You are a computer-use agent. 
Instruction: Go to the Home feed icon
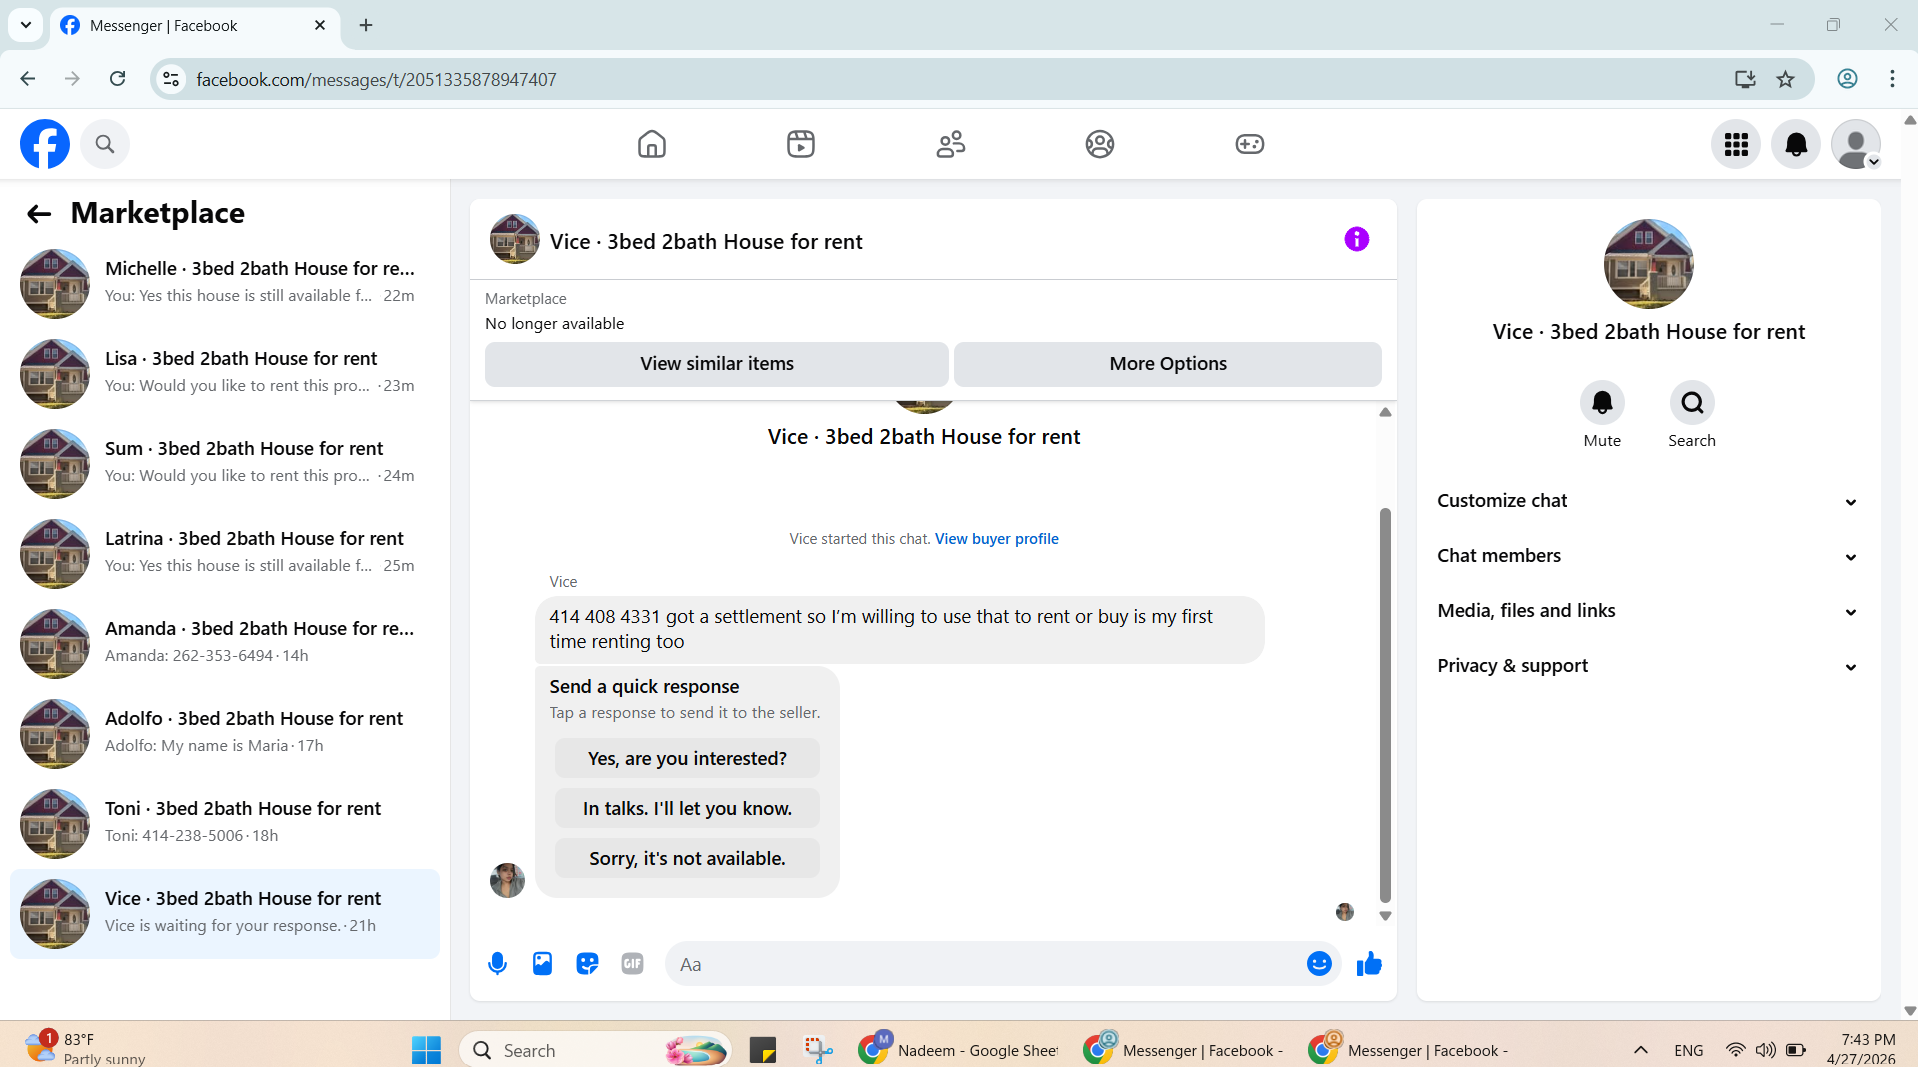(651, 144)
